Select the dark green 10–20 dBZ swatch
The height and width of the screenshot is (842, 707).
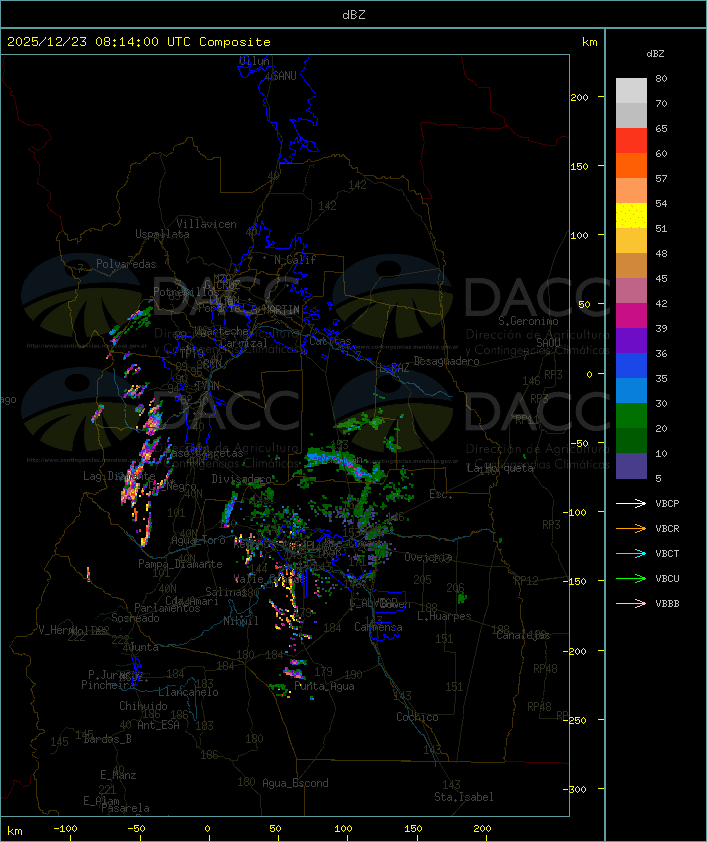pos(631,441)
